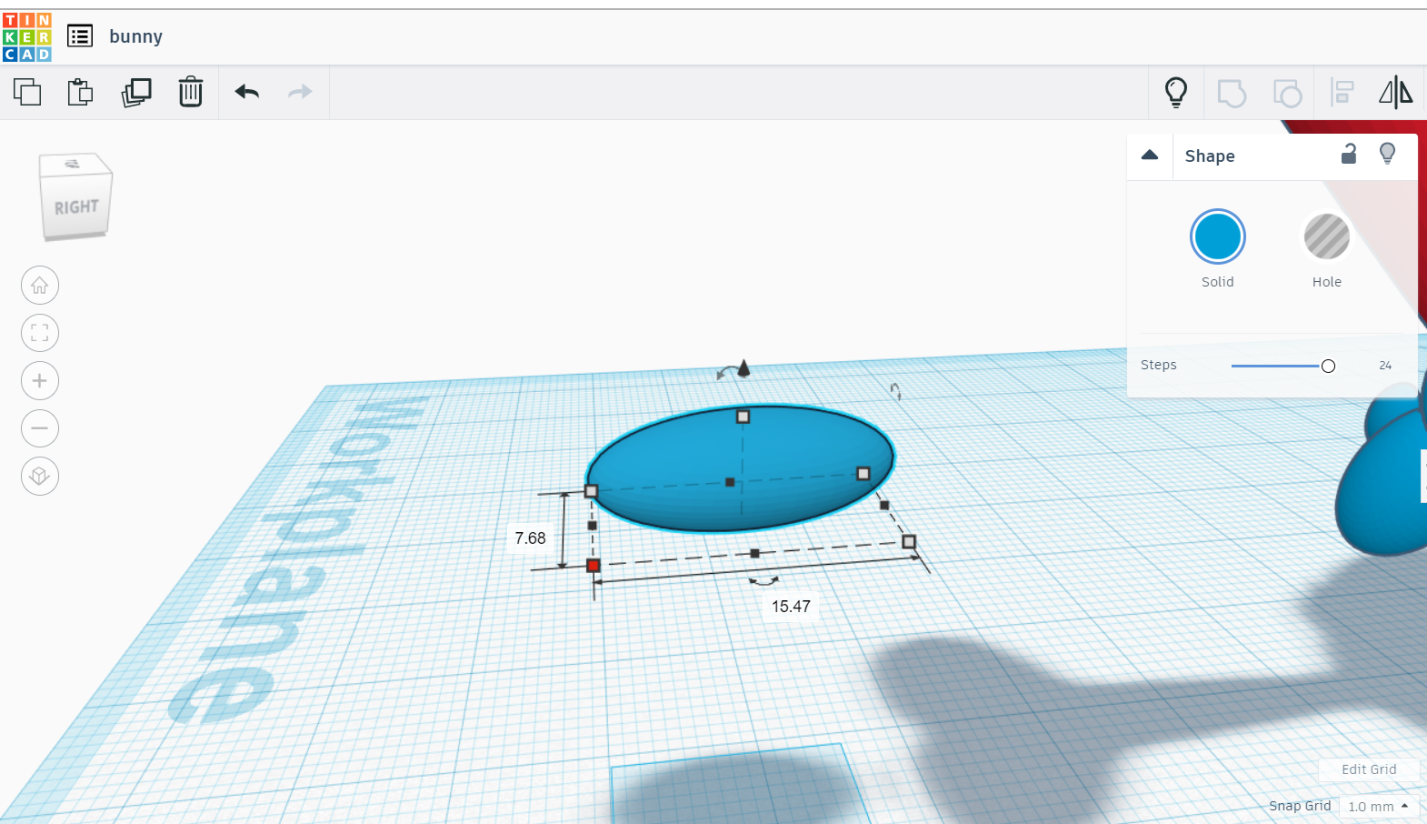Click the Shape panel title
This screenshot has width=1427, height=824.
click(1210, 156)
